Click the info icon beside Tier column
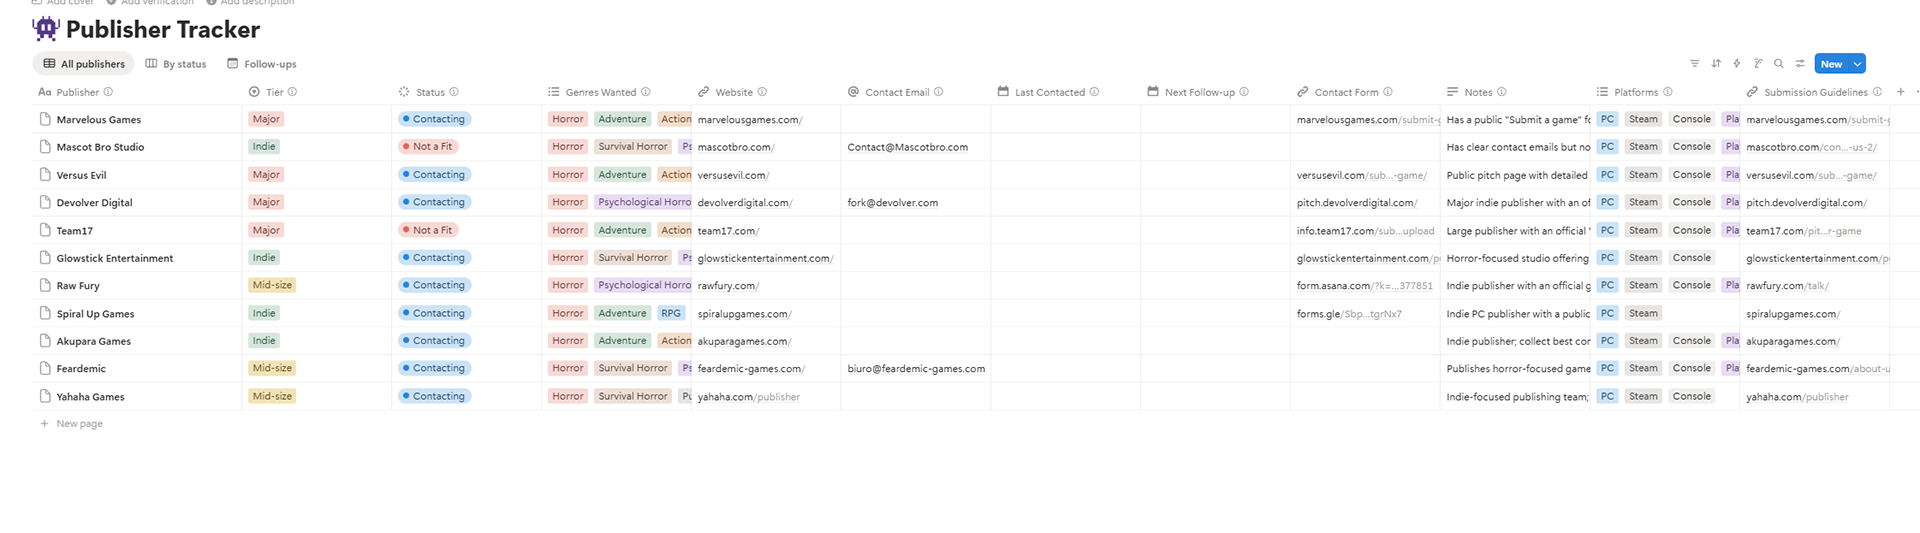 tap(292, 92)
